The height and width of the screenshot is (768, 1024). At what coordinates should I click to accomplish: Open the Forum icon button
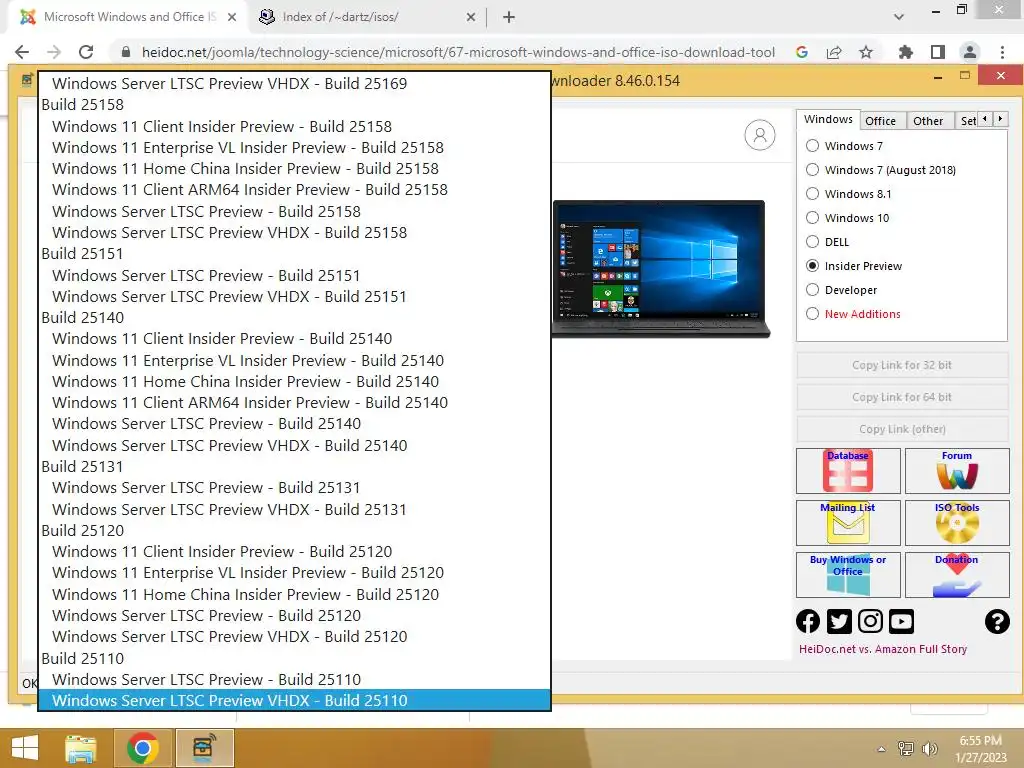coord(957,471)
